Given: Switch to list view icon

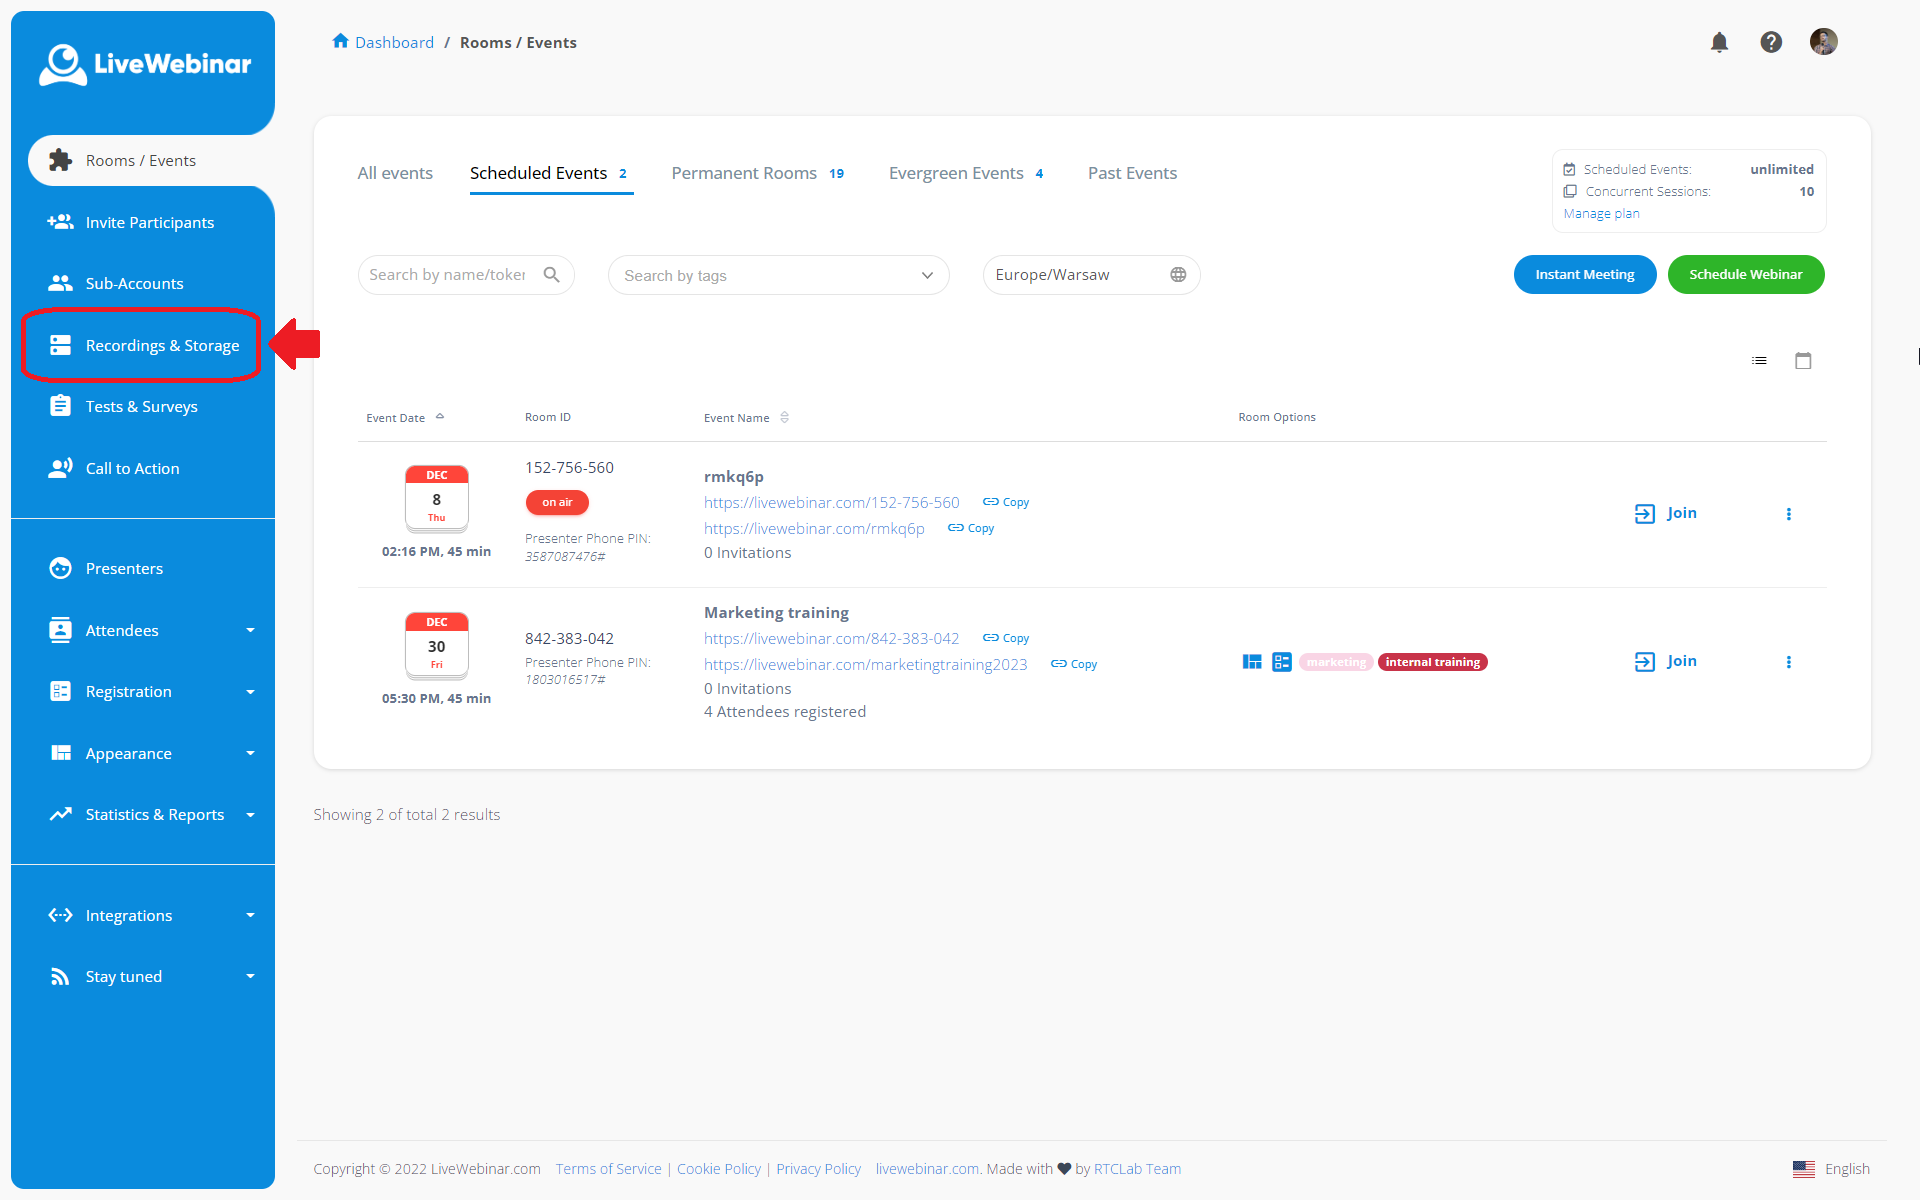Looking at the screenshot, I should [x=1759, y=361].
